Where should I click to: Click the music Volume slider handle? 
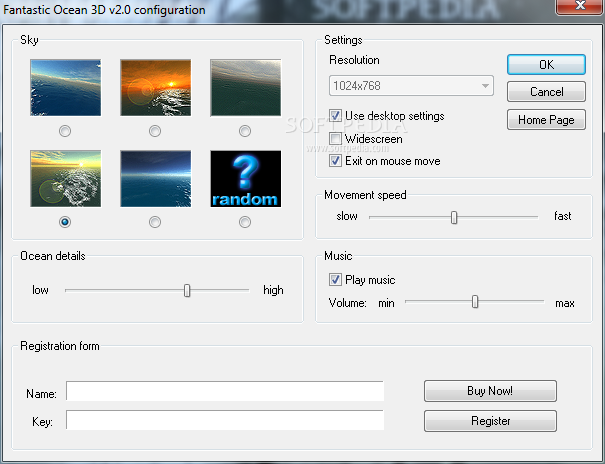pos(475,302)
